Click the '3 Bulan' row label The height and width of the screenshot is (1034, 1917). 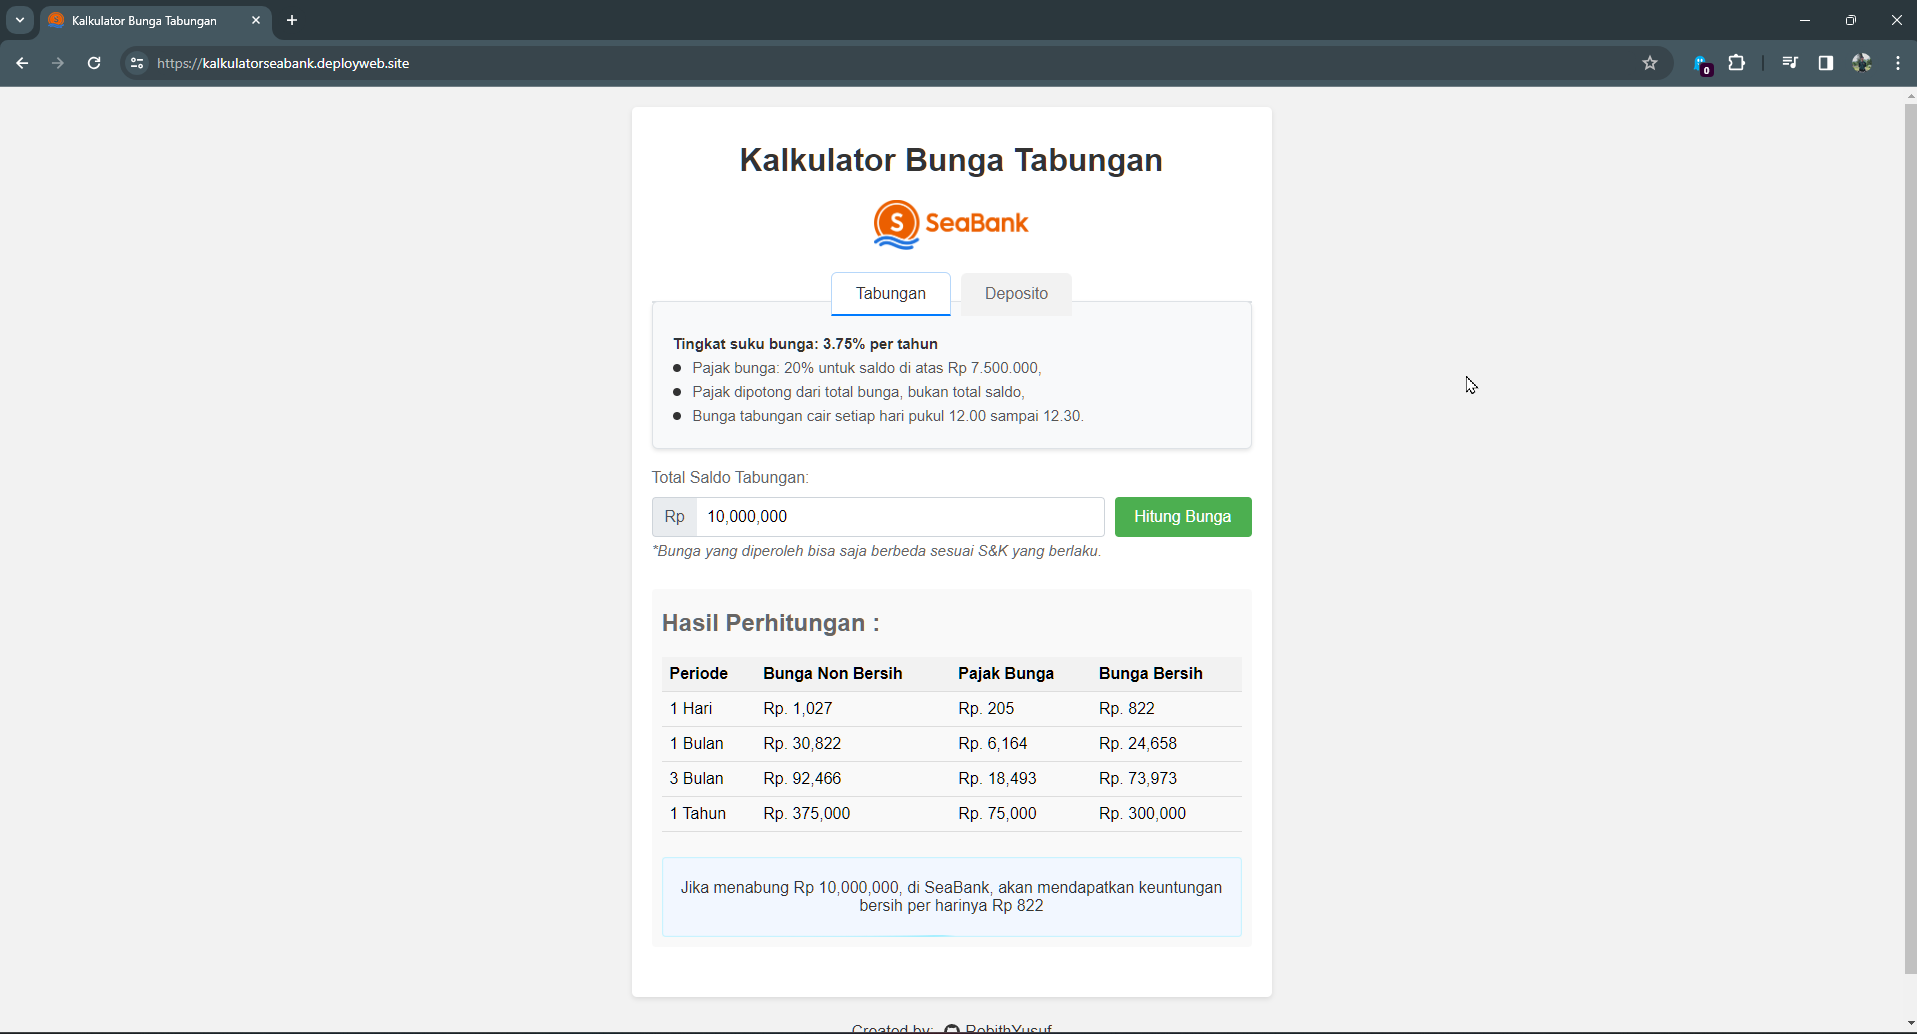[697, 779]
